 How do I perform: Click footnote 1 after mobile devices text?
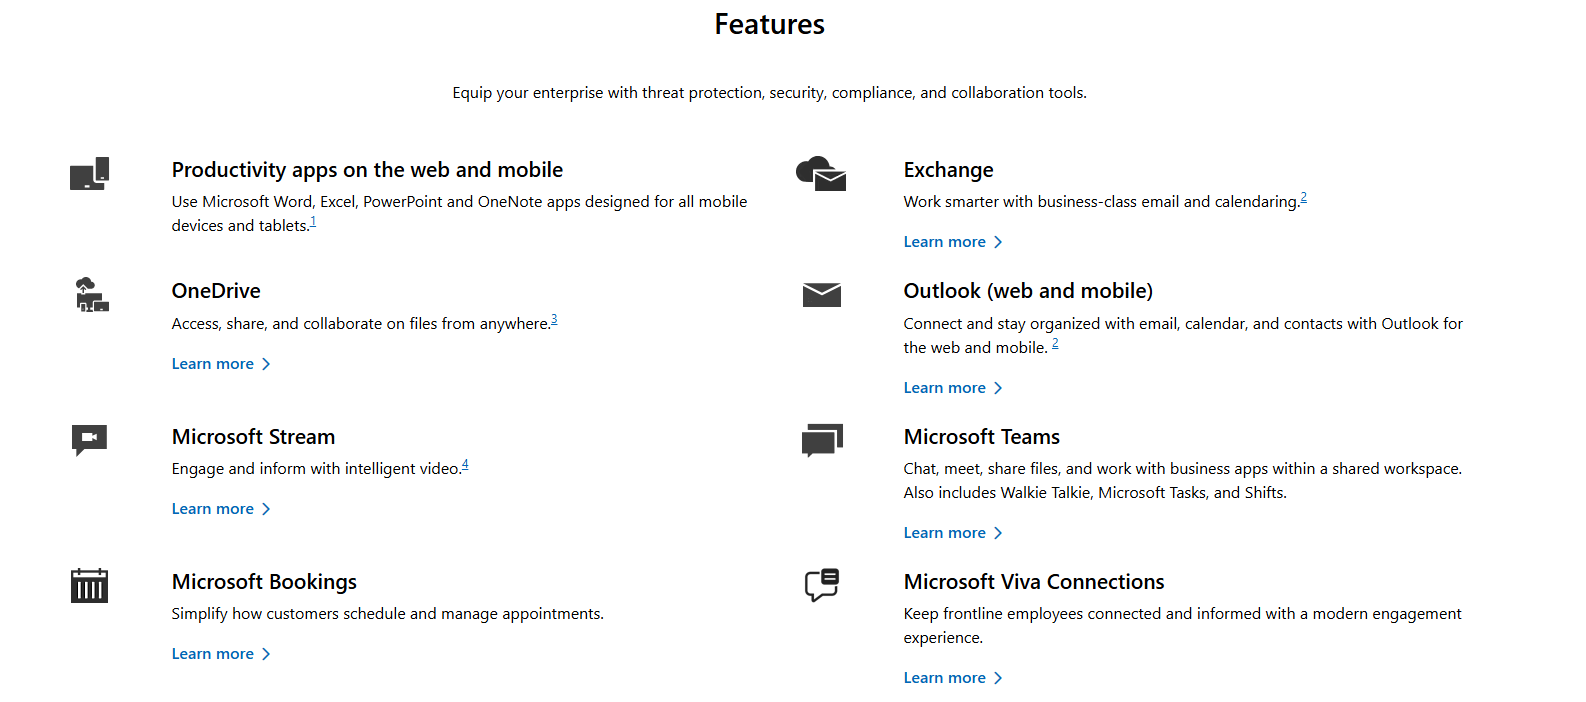312,220
